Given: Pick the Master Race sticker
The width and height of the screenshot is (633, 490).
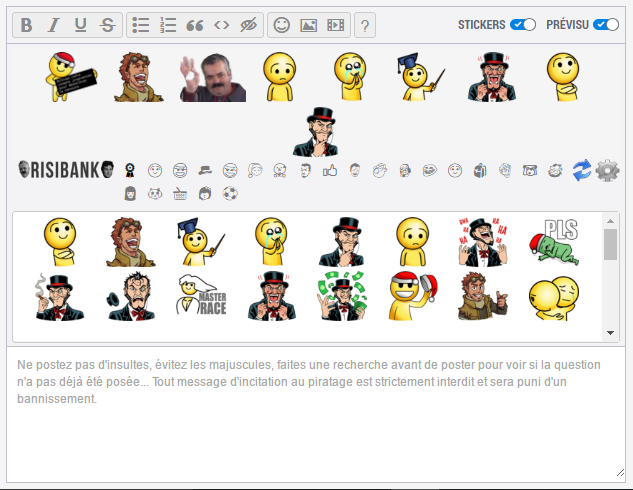Looking at the screenshot, I should 201,295.
